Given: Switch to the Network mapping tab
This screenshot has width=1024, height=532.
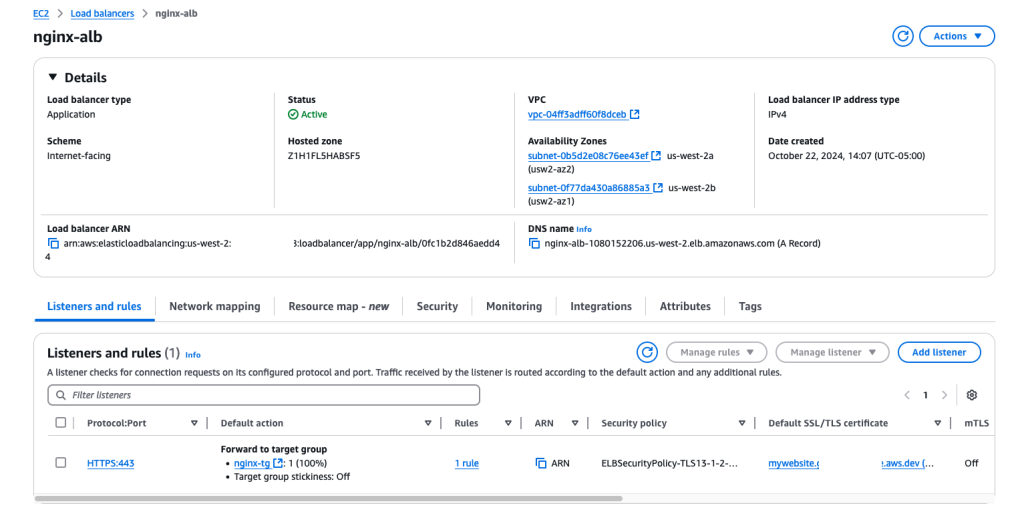Looking at the screenshot, I should coord(214,306).
